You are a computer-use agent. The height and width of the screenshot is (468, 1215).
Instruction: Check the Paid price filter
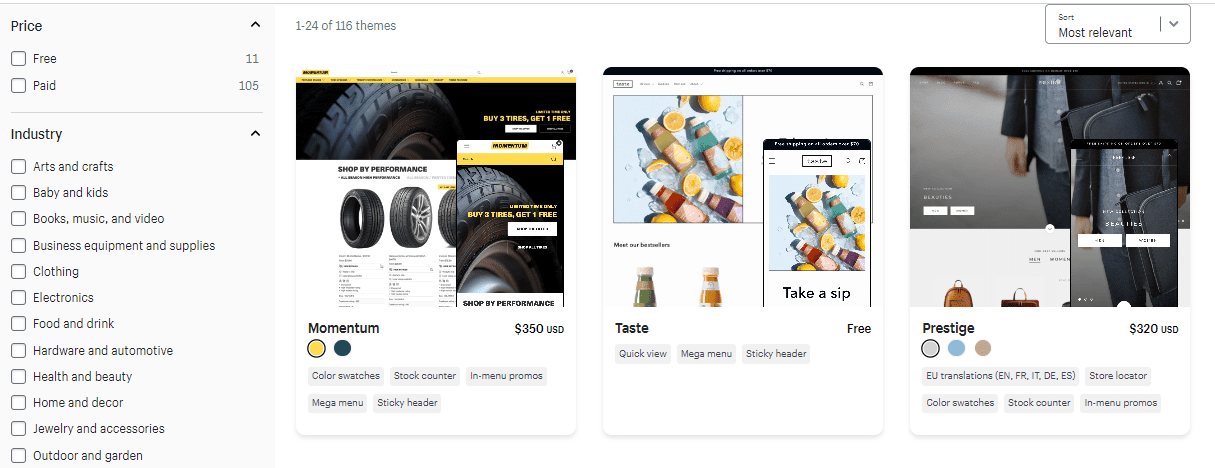[x=18, y=86]
